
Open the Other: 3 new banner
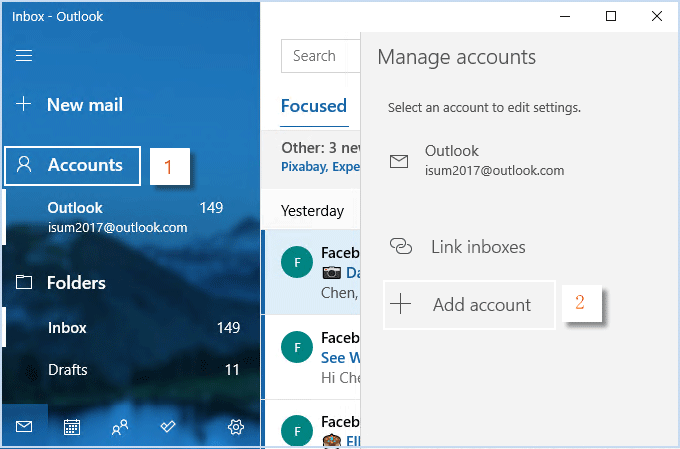point(311,157)
